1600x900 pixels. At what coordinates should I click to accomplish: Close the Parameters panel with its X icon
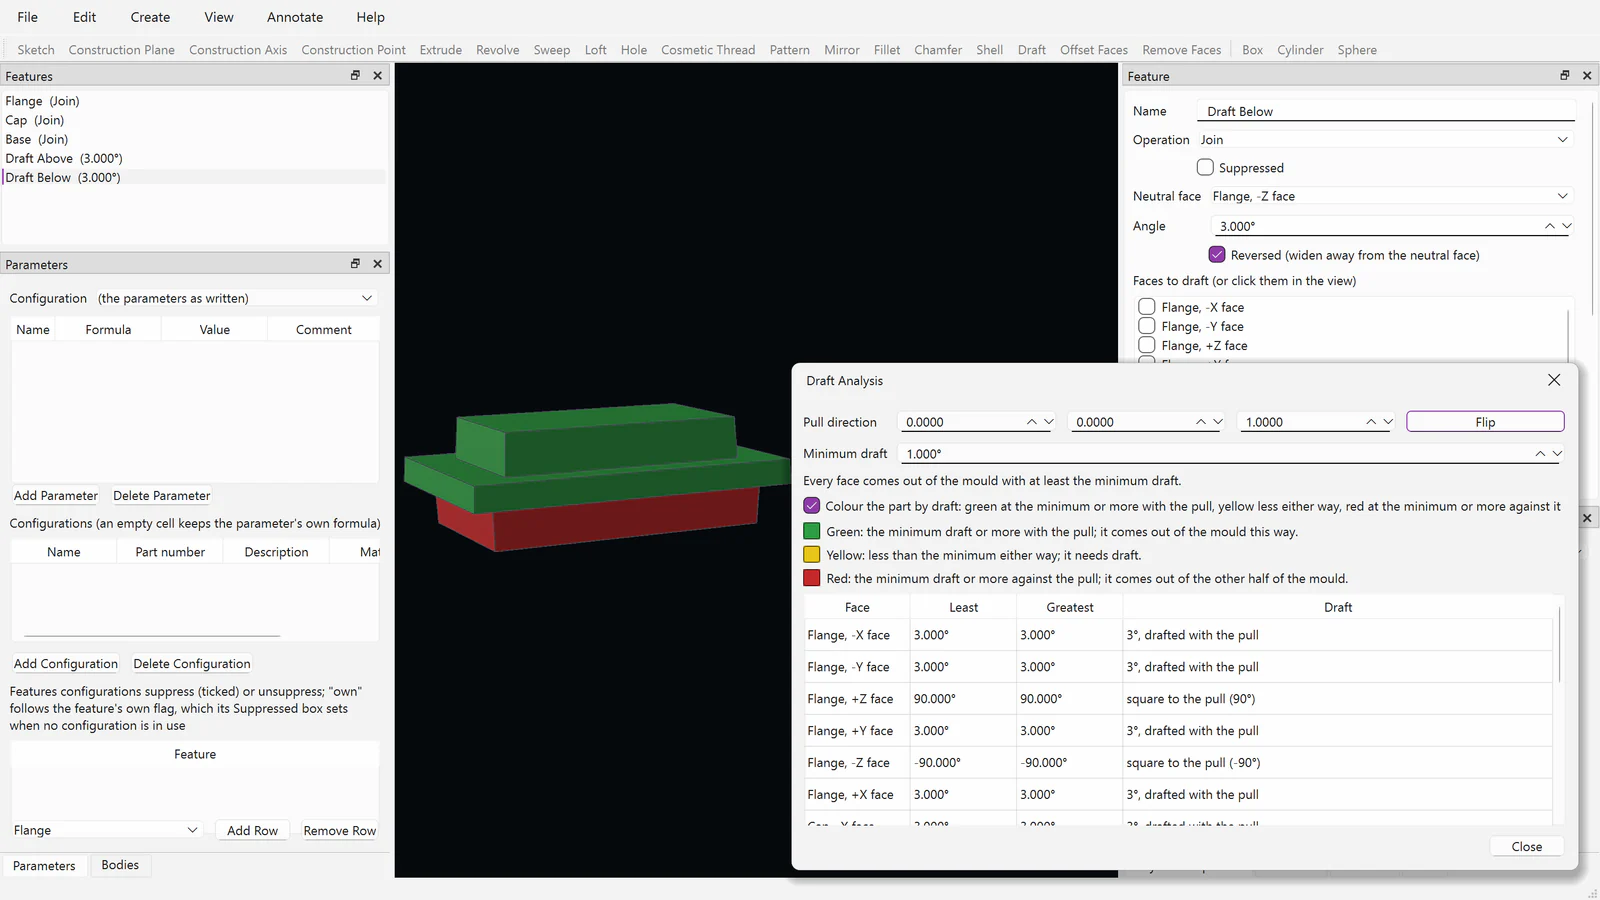point(378,264)
